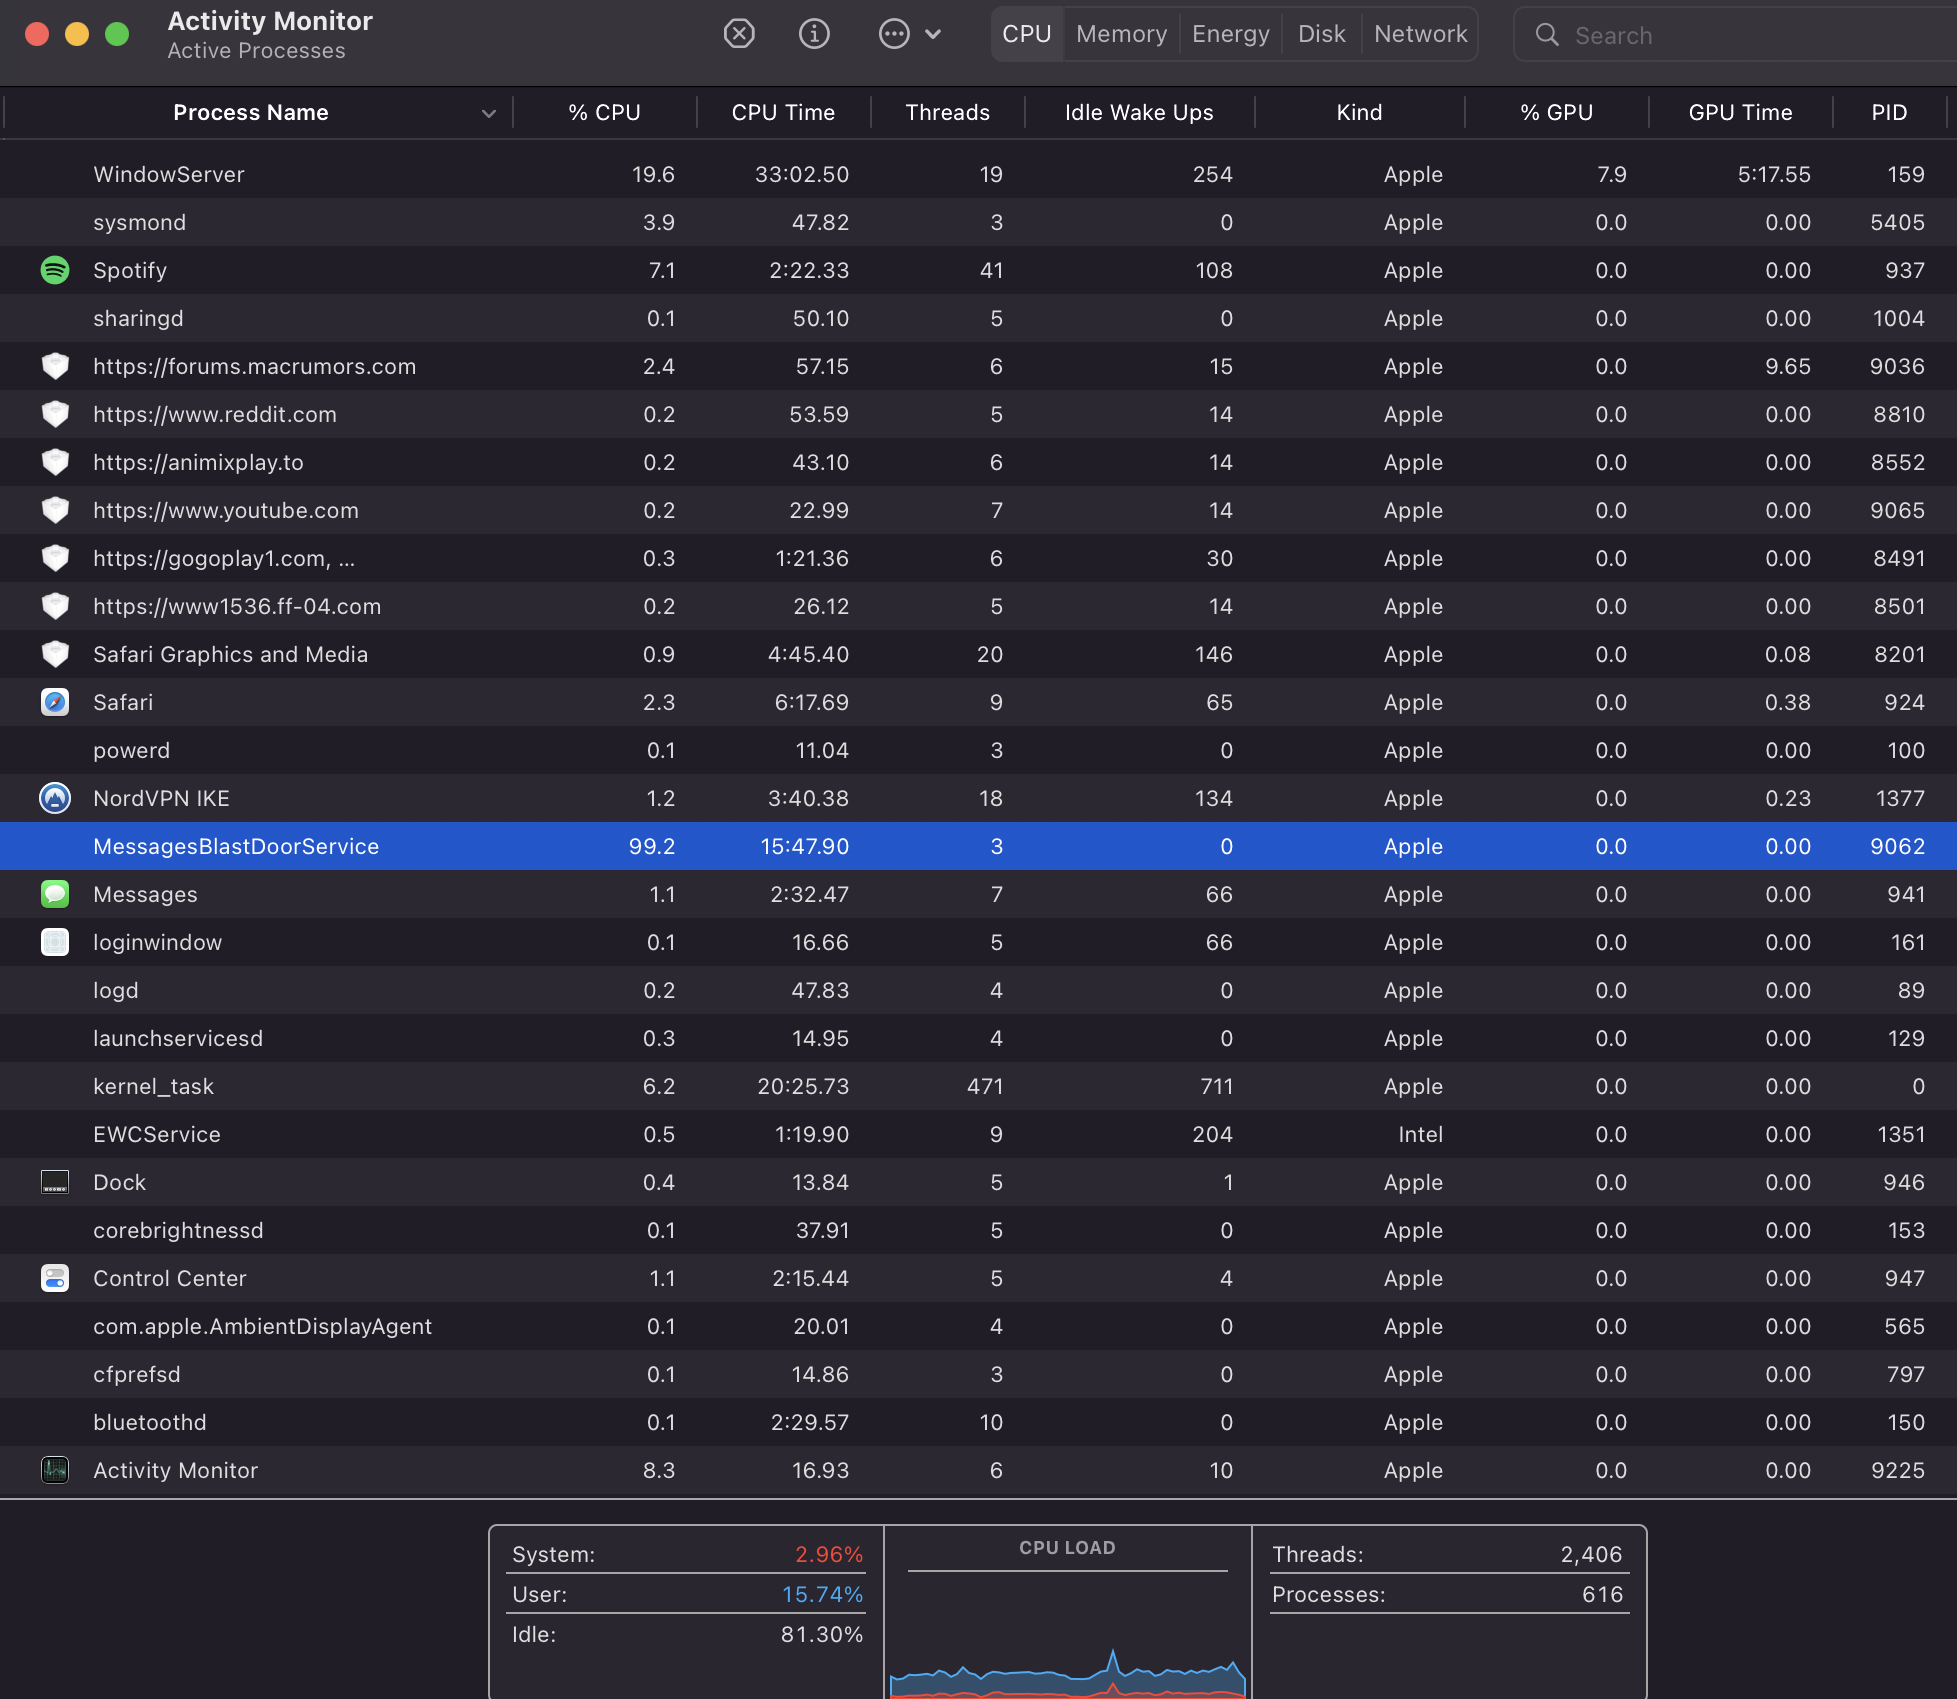Screen dimensions: 1957x1699
Task: Switch to the Memory tab
Action: [x=1121, y=34]
